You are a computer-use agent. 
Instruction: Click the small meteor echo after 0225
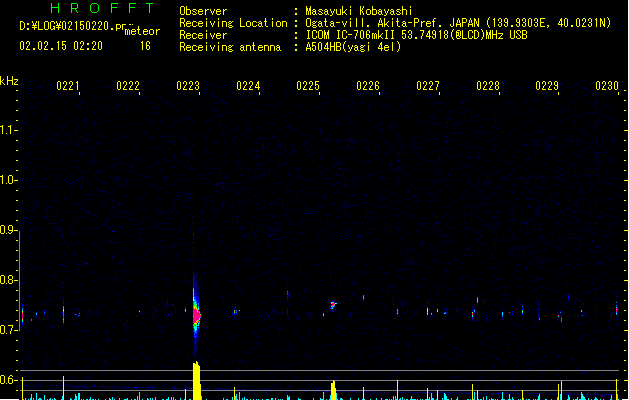(333, 306)
